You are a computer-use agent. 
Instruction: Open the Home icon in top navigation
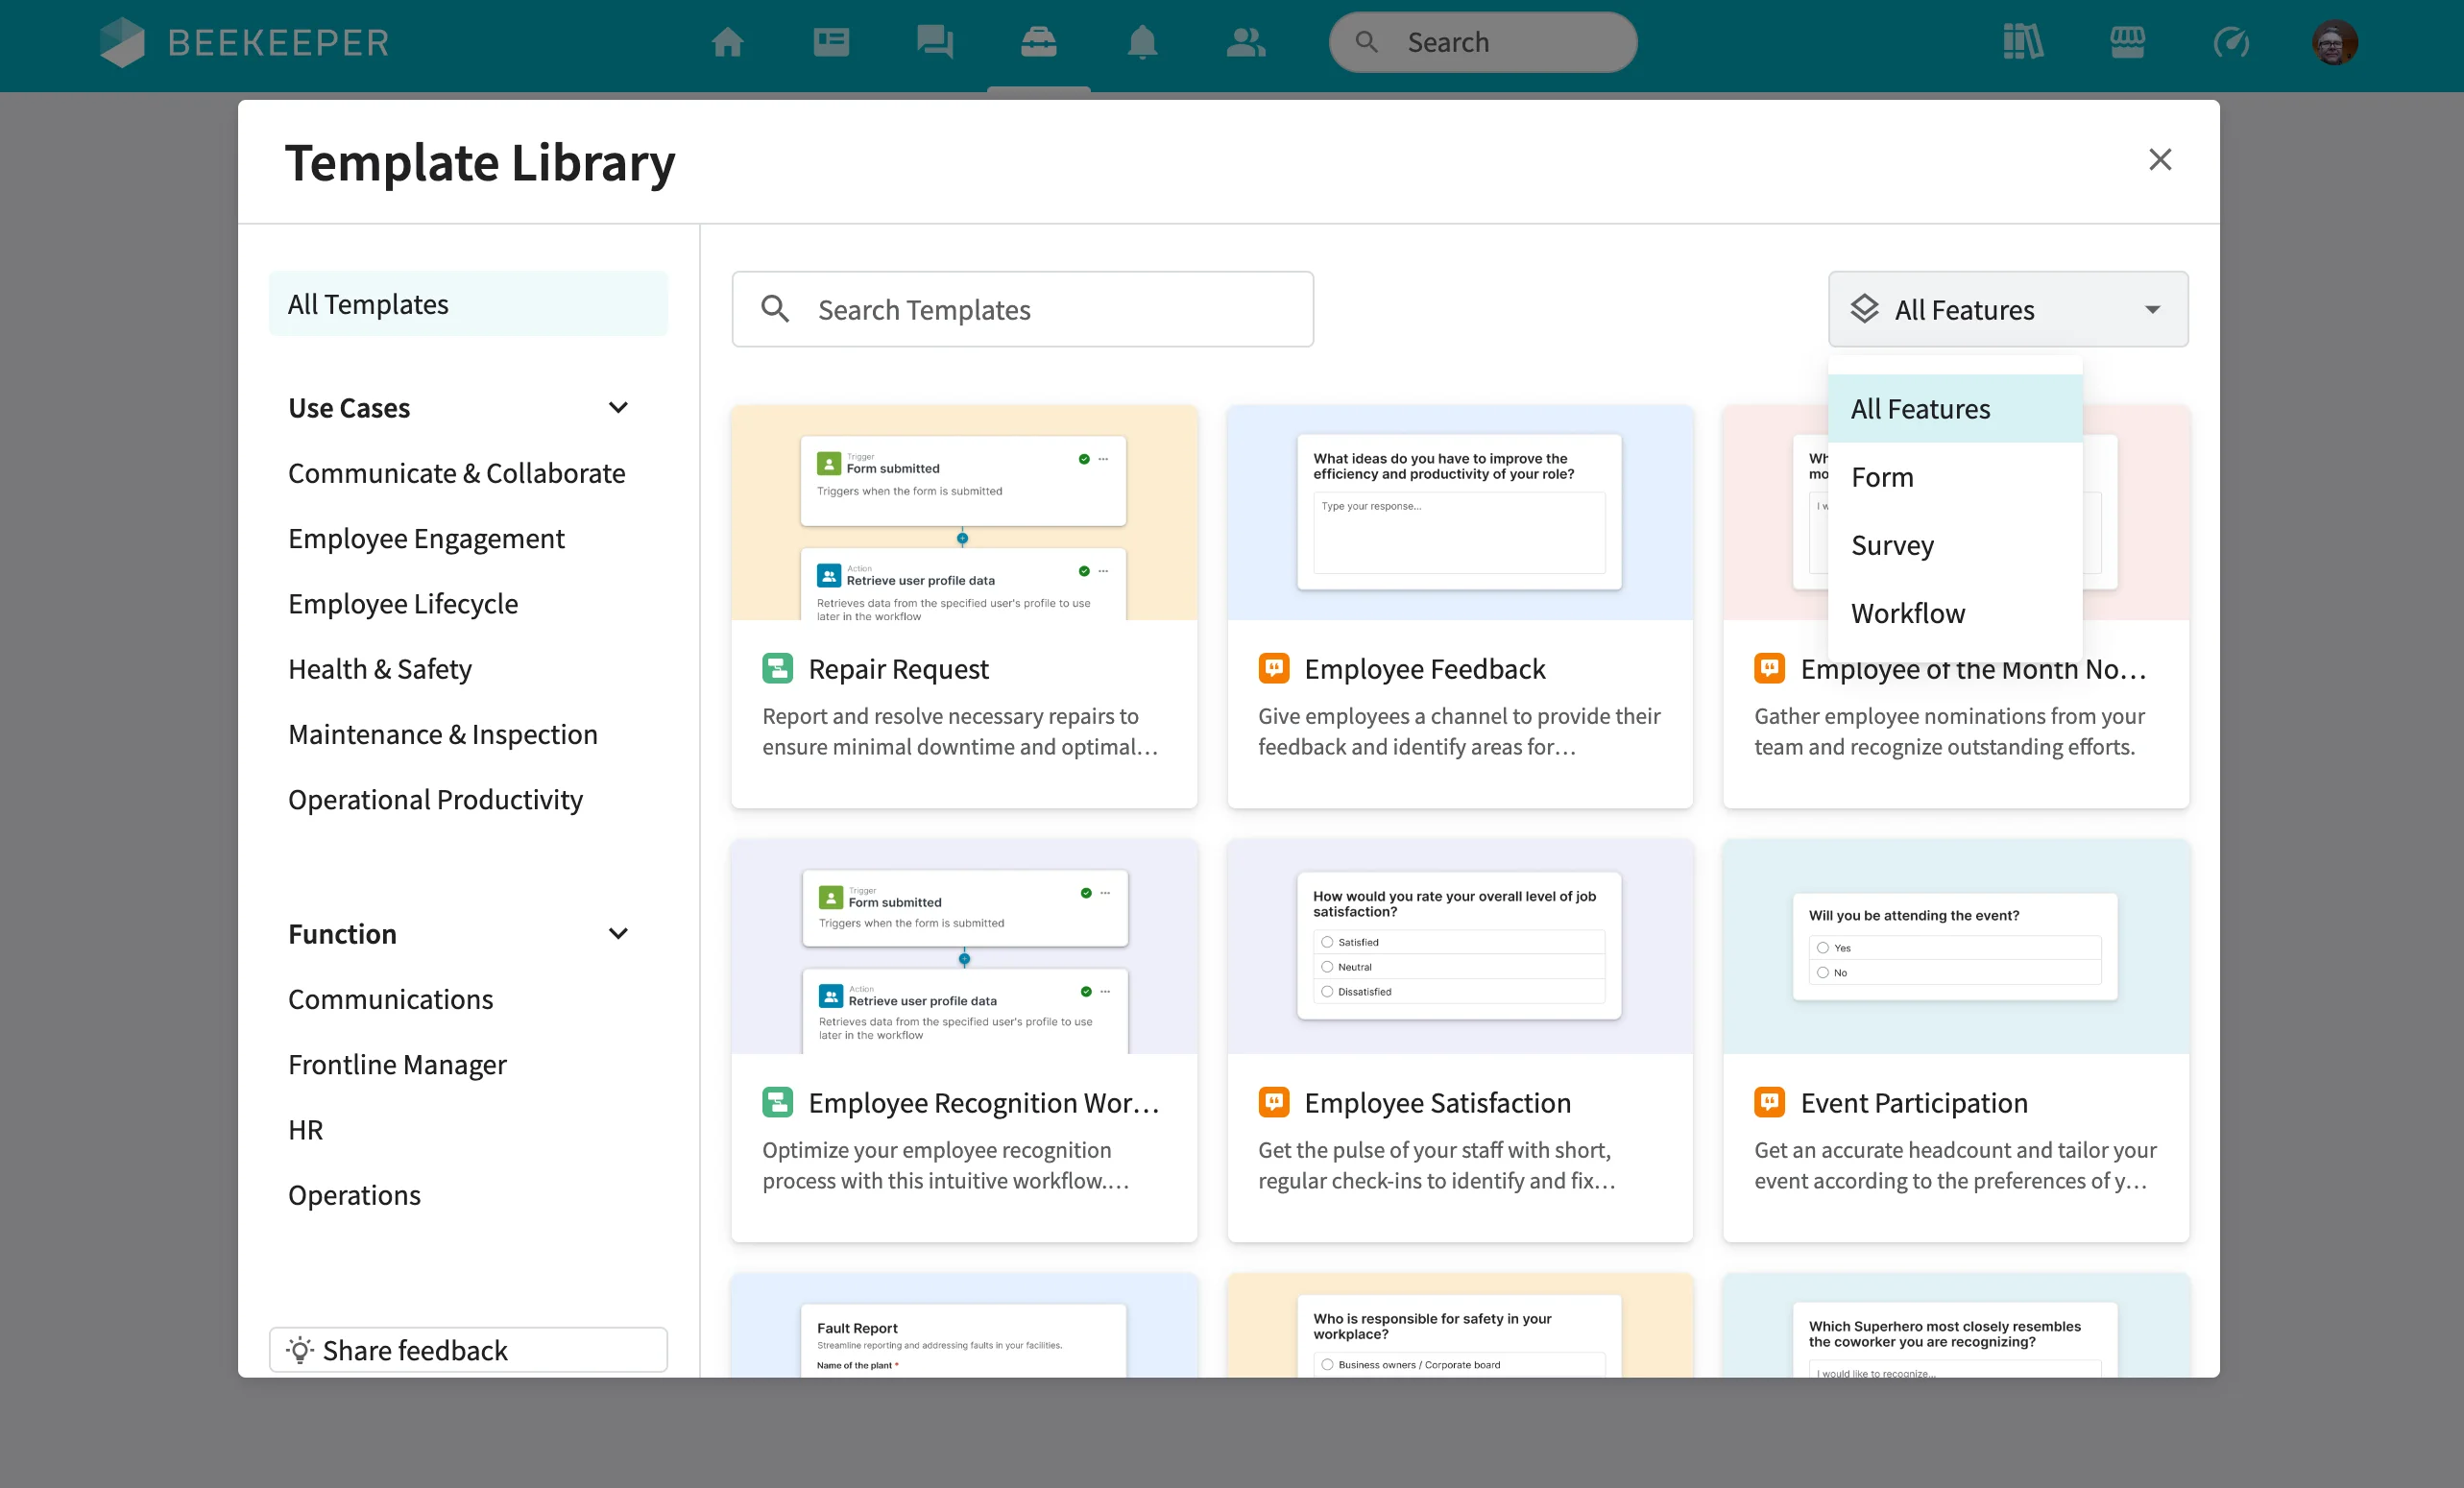coord(727,42)
